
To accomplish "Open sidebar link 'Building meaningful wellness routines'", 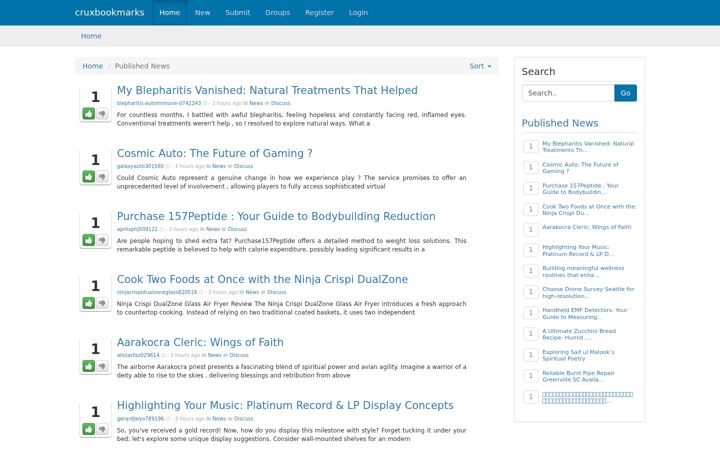I will (x=583, y=271).
